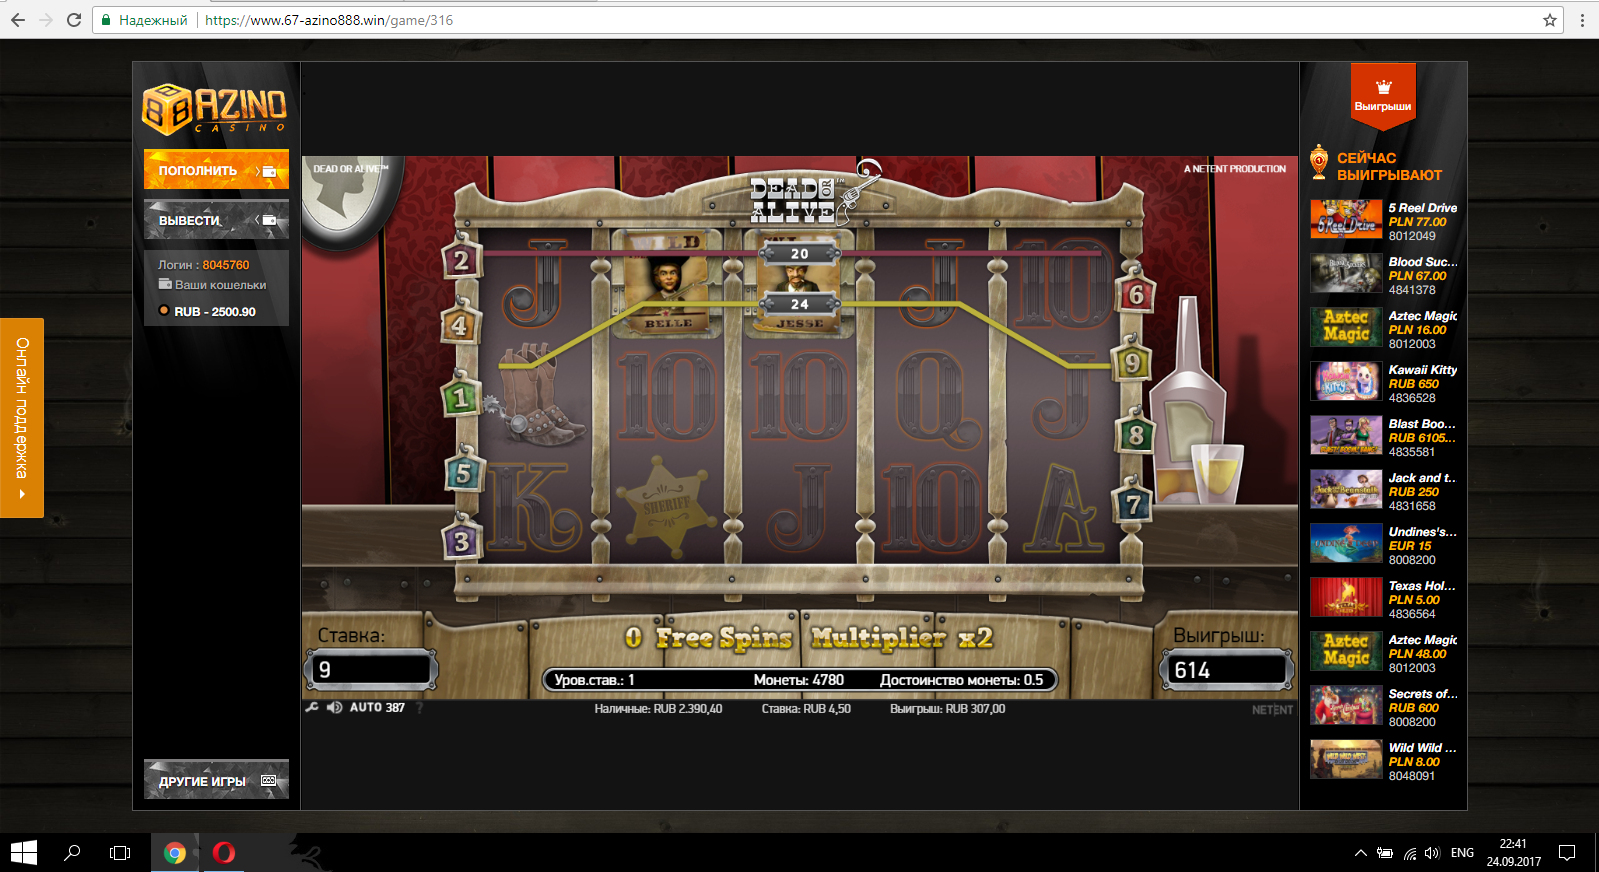This screenshot has width=1599, height=872.
Task: Expand the Онлайн поддержка side tab
Action: 22,418
